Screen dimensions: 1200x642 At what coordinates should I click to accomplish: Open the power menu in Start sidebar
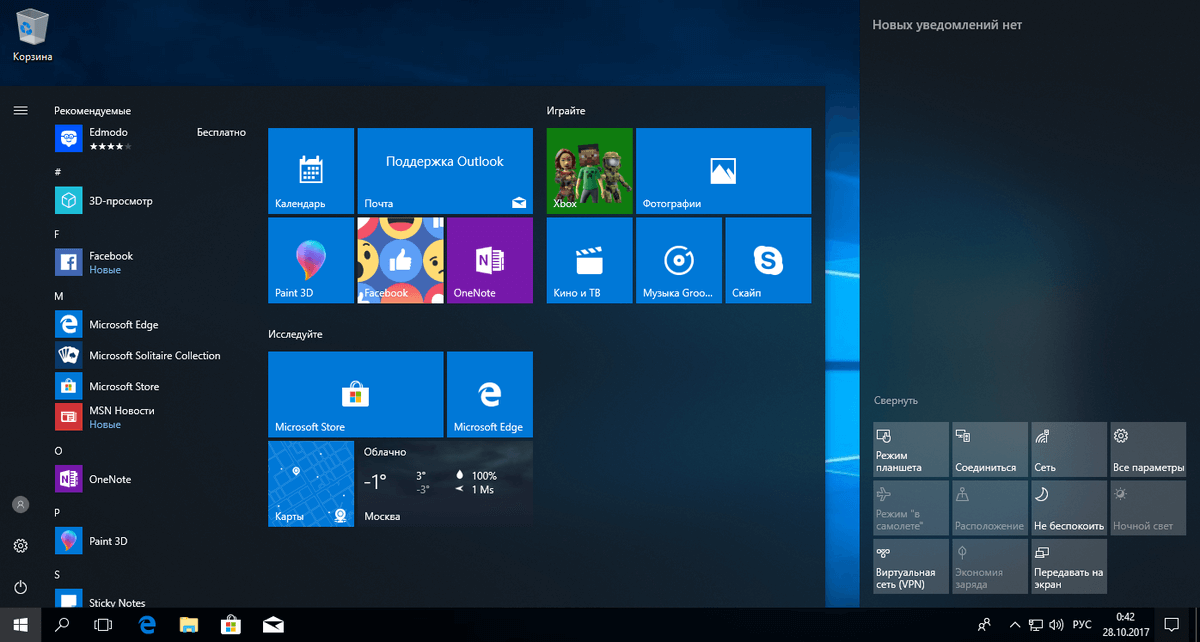tap(20, 587)
